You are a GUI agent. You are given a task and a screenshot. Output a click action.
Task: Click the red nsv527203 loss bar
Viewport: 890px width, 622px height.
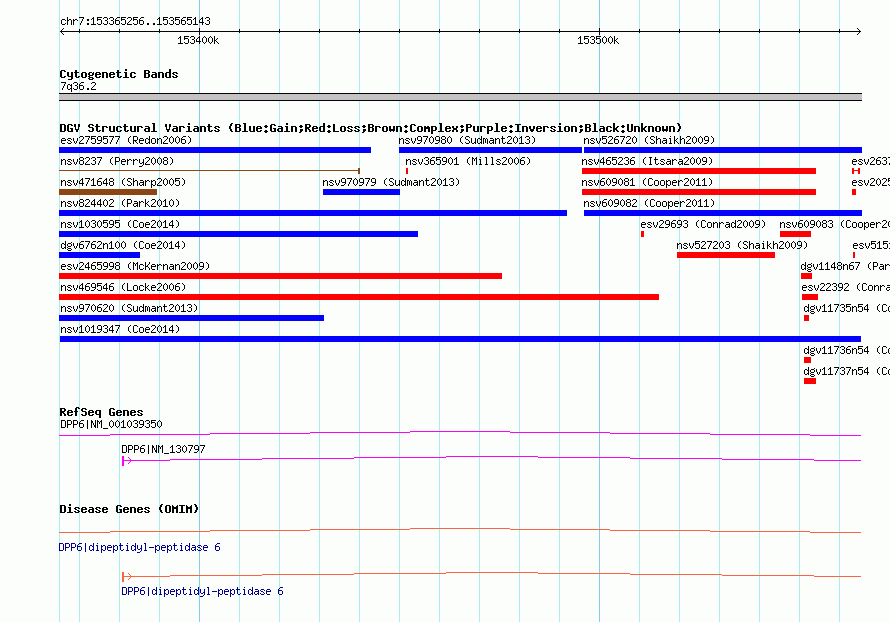[x=726, y=255]
